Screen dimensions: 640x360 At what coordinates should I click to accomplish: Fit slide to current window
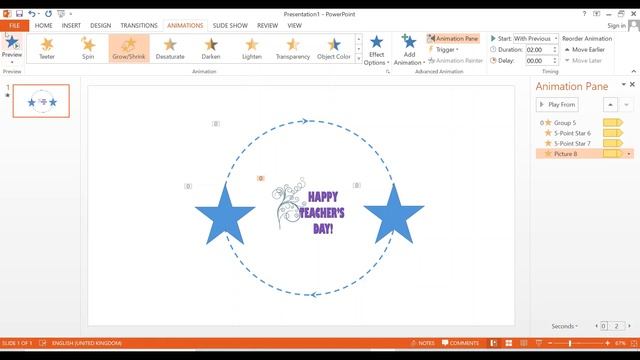pyautogui.click(x=635, y=343)
